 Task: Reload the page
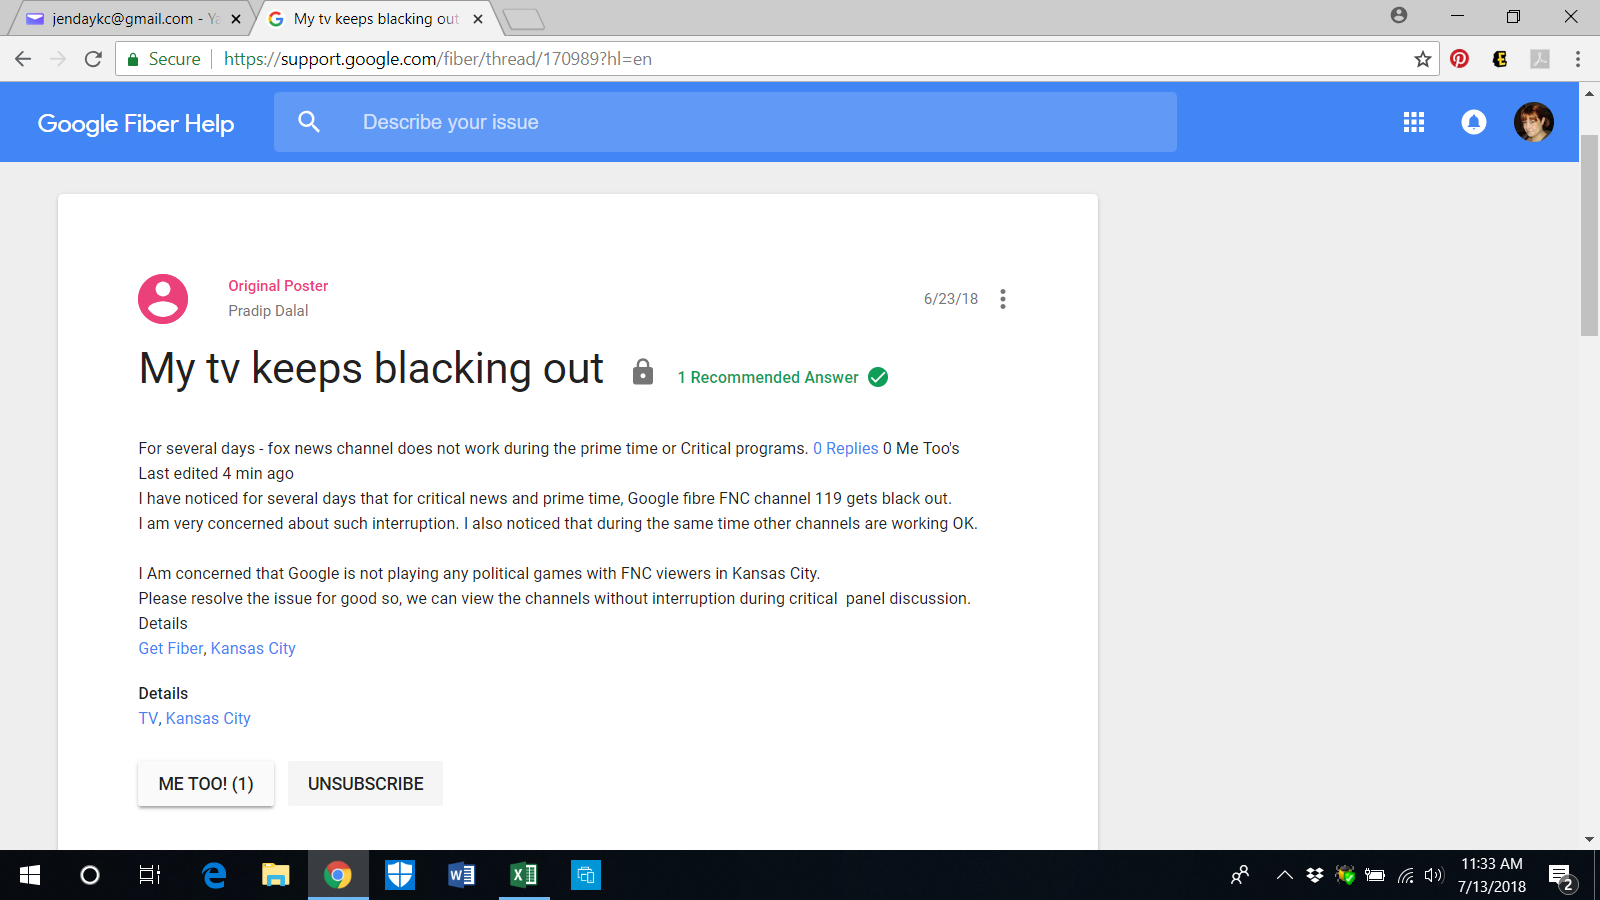(93, 59)
